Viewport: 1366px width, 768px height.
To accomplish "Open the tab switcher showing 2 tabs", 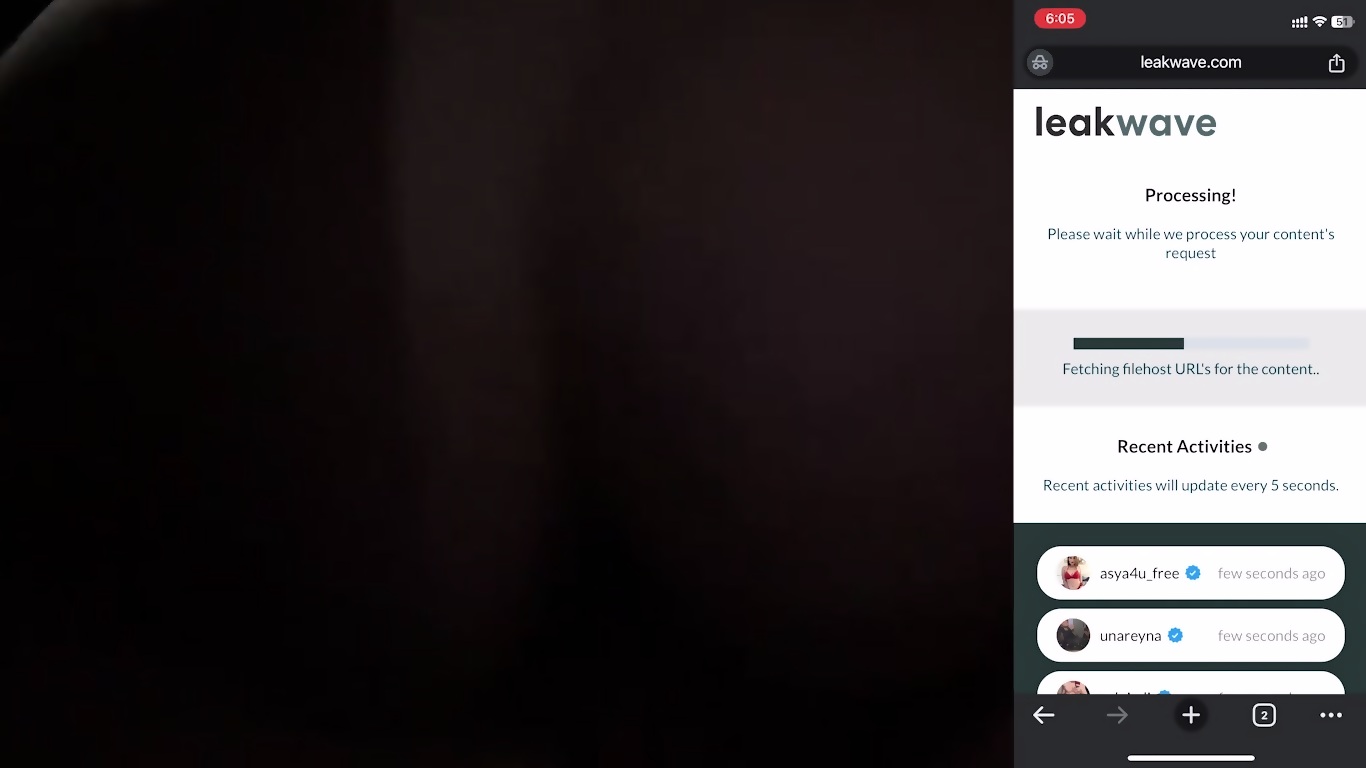I will 1264,715.
